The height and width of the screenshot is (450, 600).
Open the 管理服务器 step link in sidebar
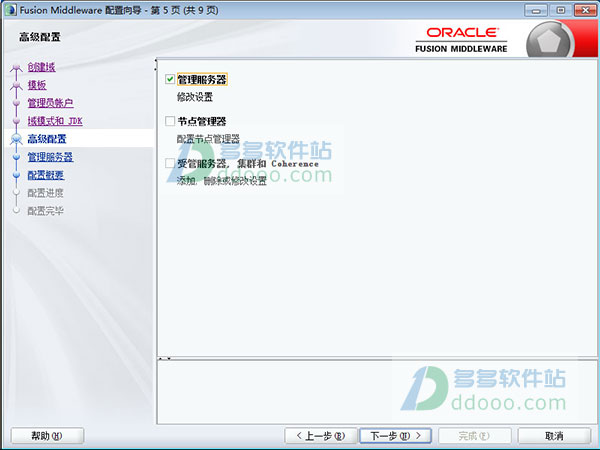[50, 157]
